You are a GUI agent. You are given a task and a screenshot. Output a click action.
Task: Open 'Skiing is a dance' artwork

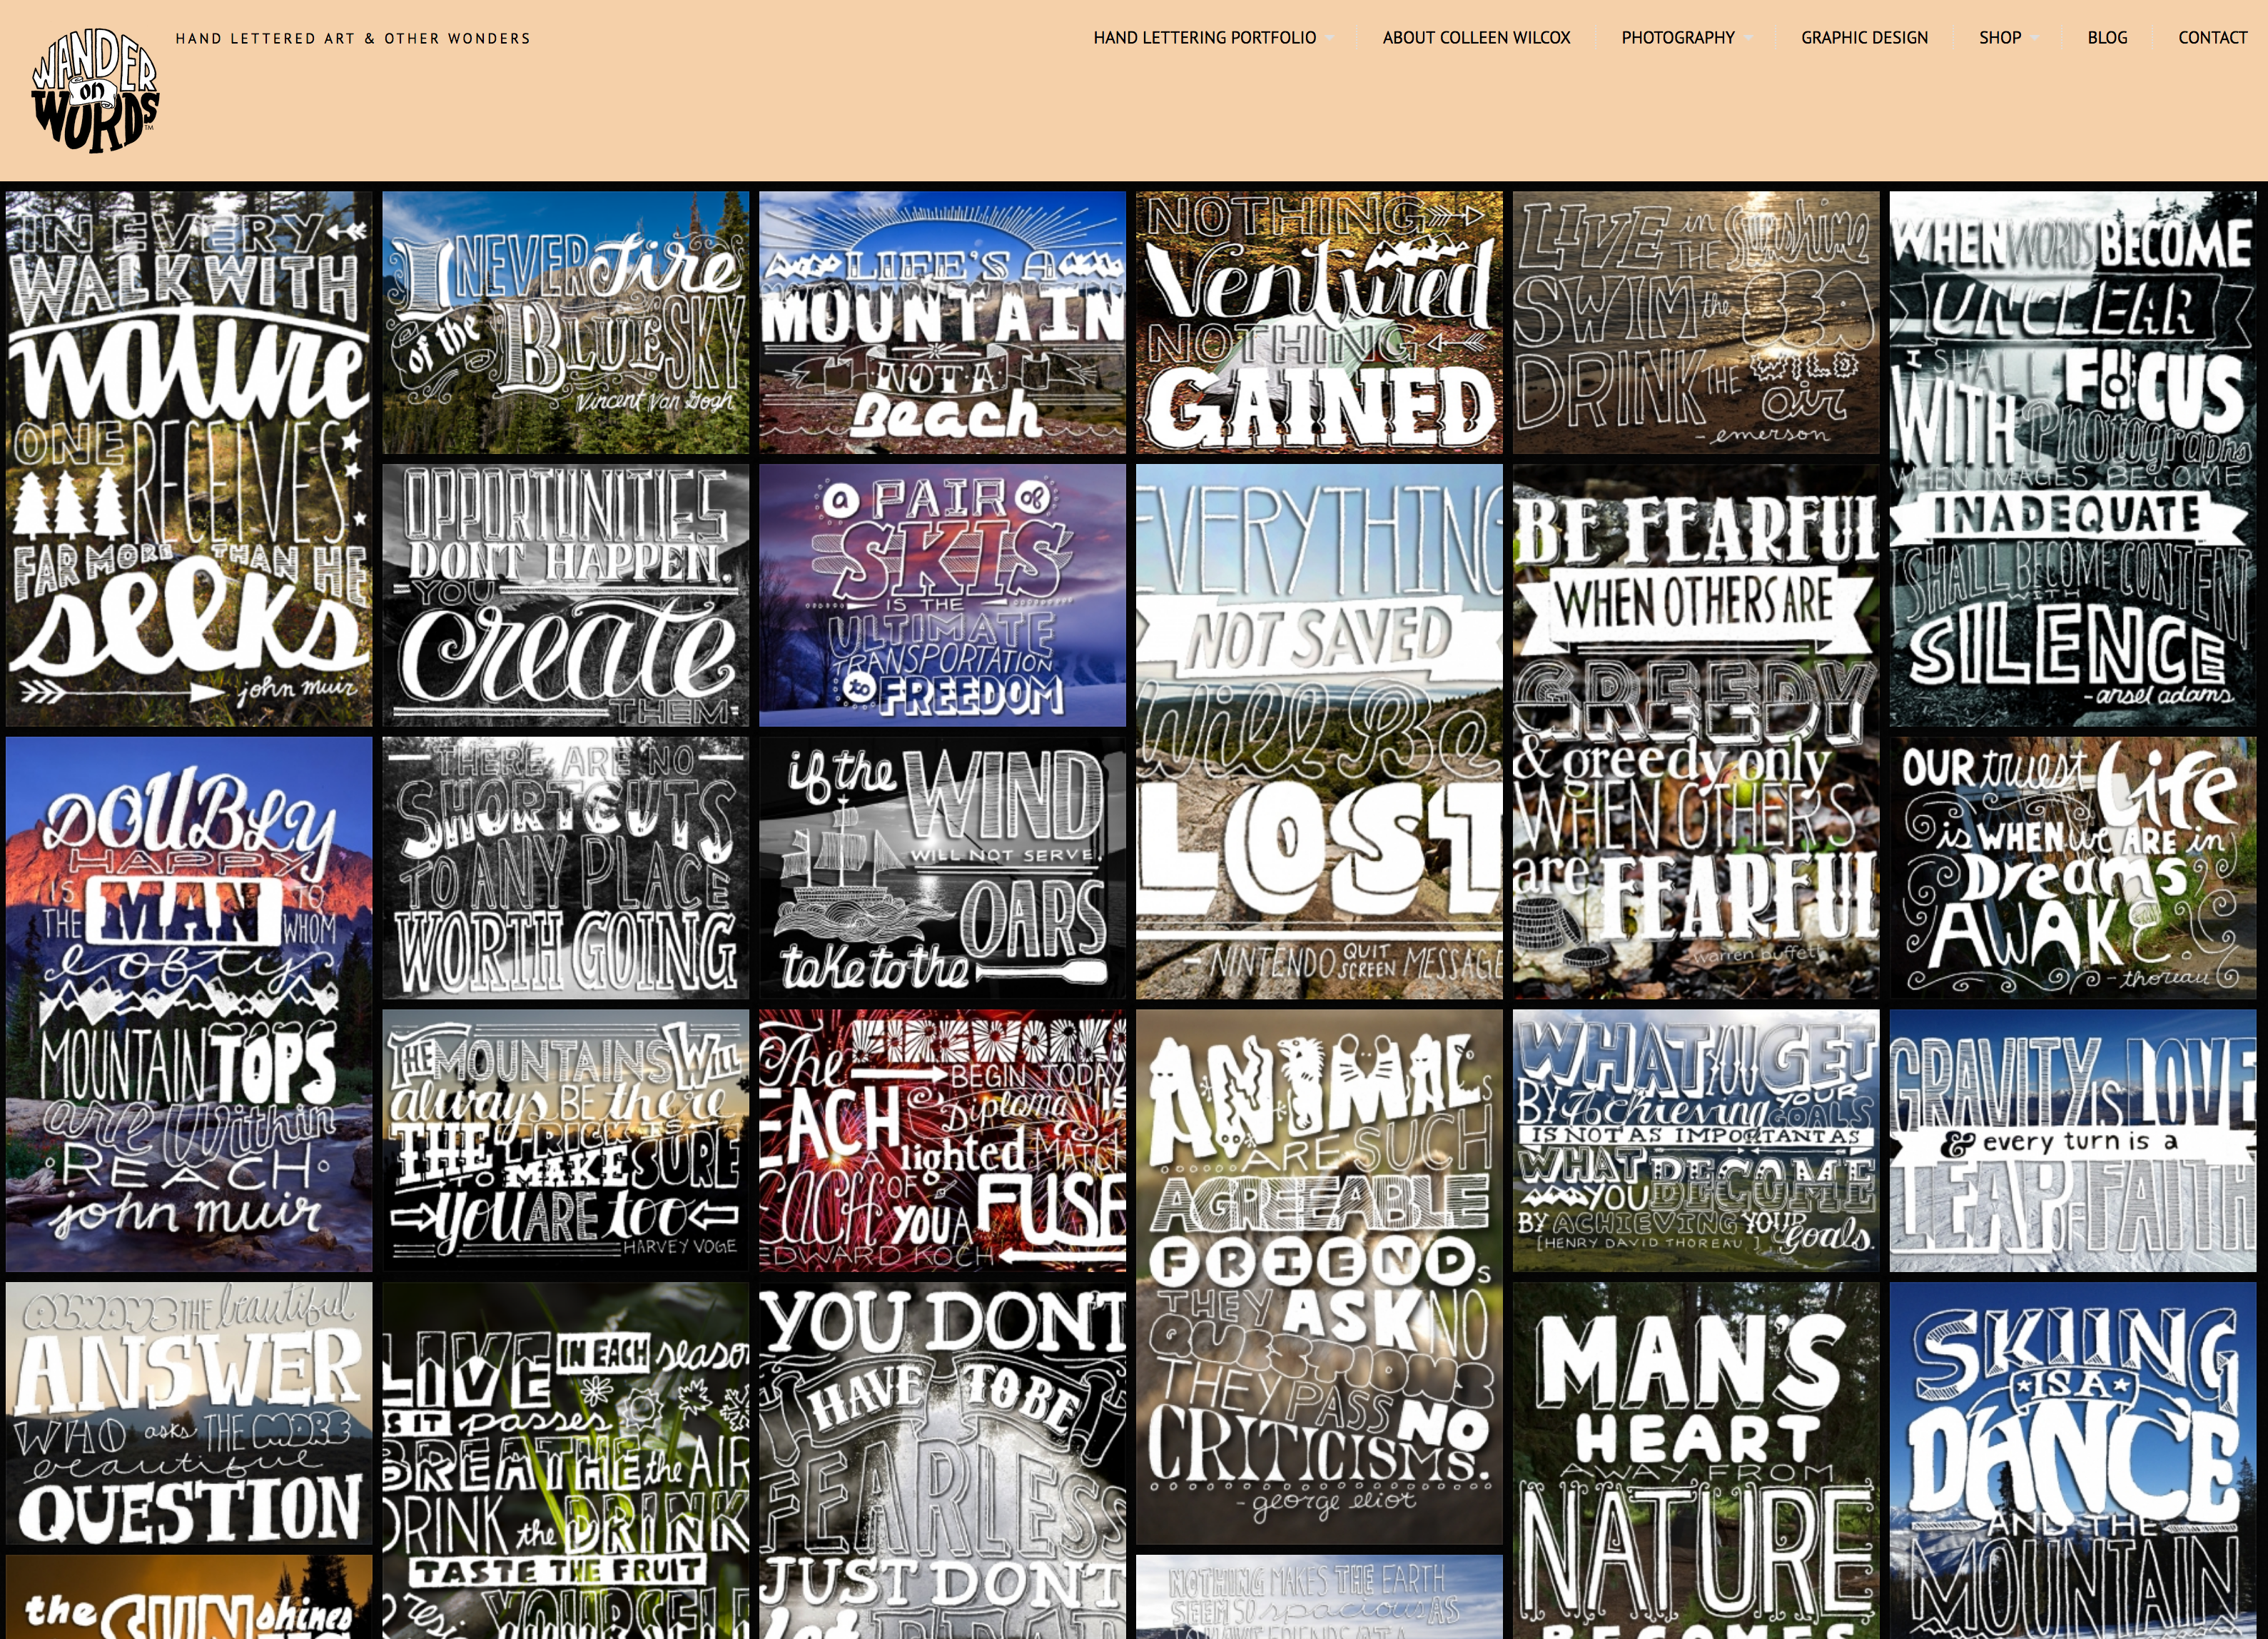[x=2073, y=1460]
